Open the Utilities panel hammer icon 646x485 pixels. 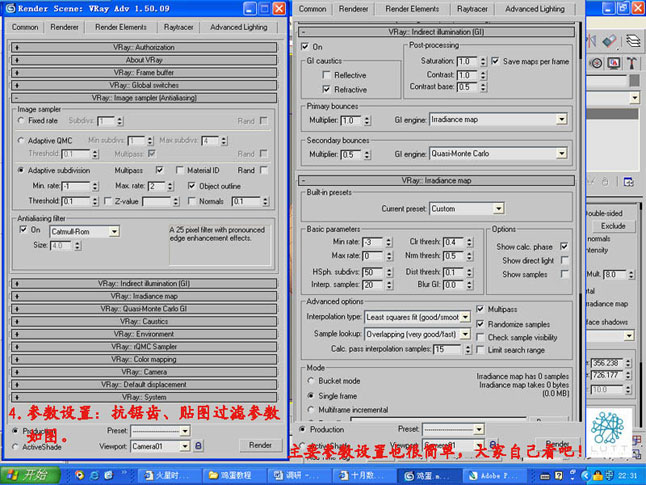[631, 63]
